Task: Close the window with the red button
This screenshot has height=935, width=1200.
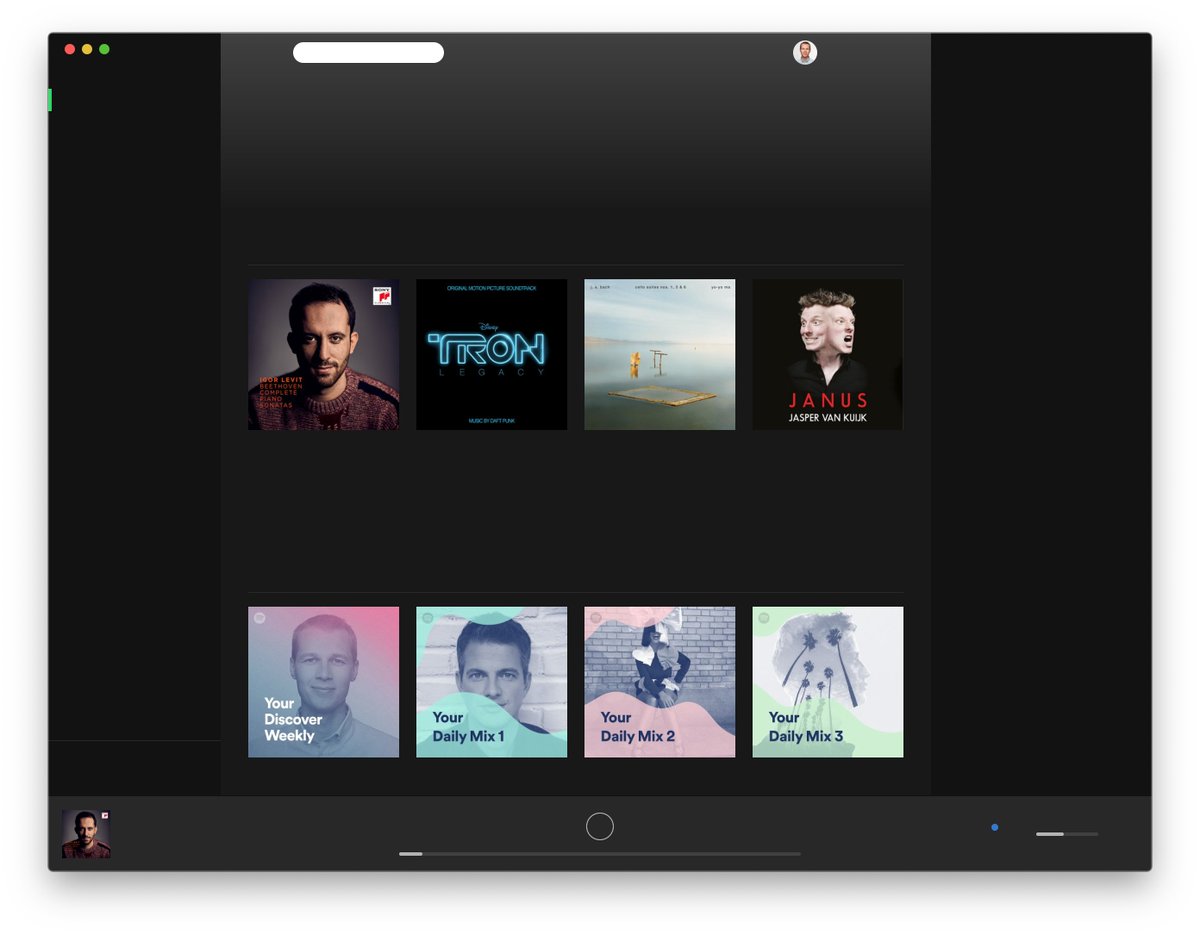Action: (x=70, y=49)
